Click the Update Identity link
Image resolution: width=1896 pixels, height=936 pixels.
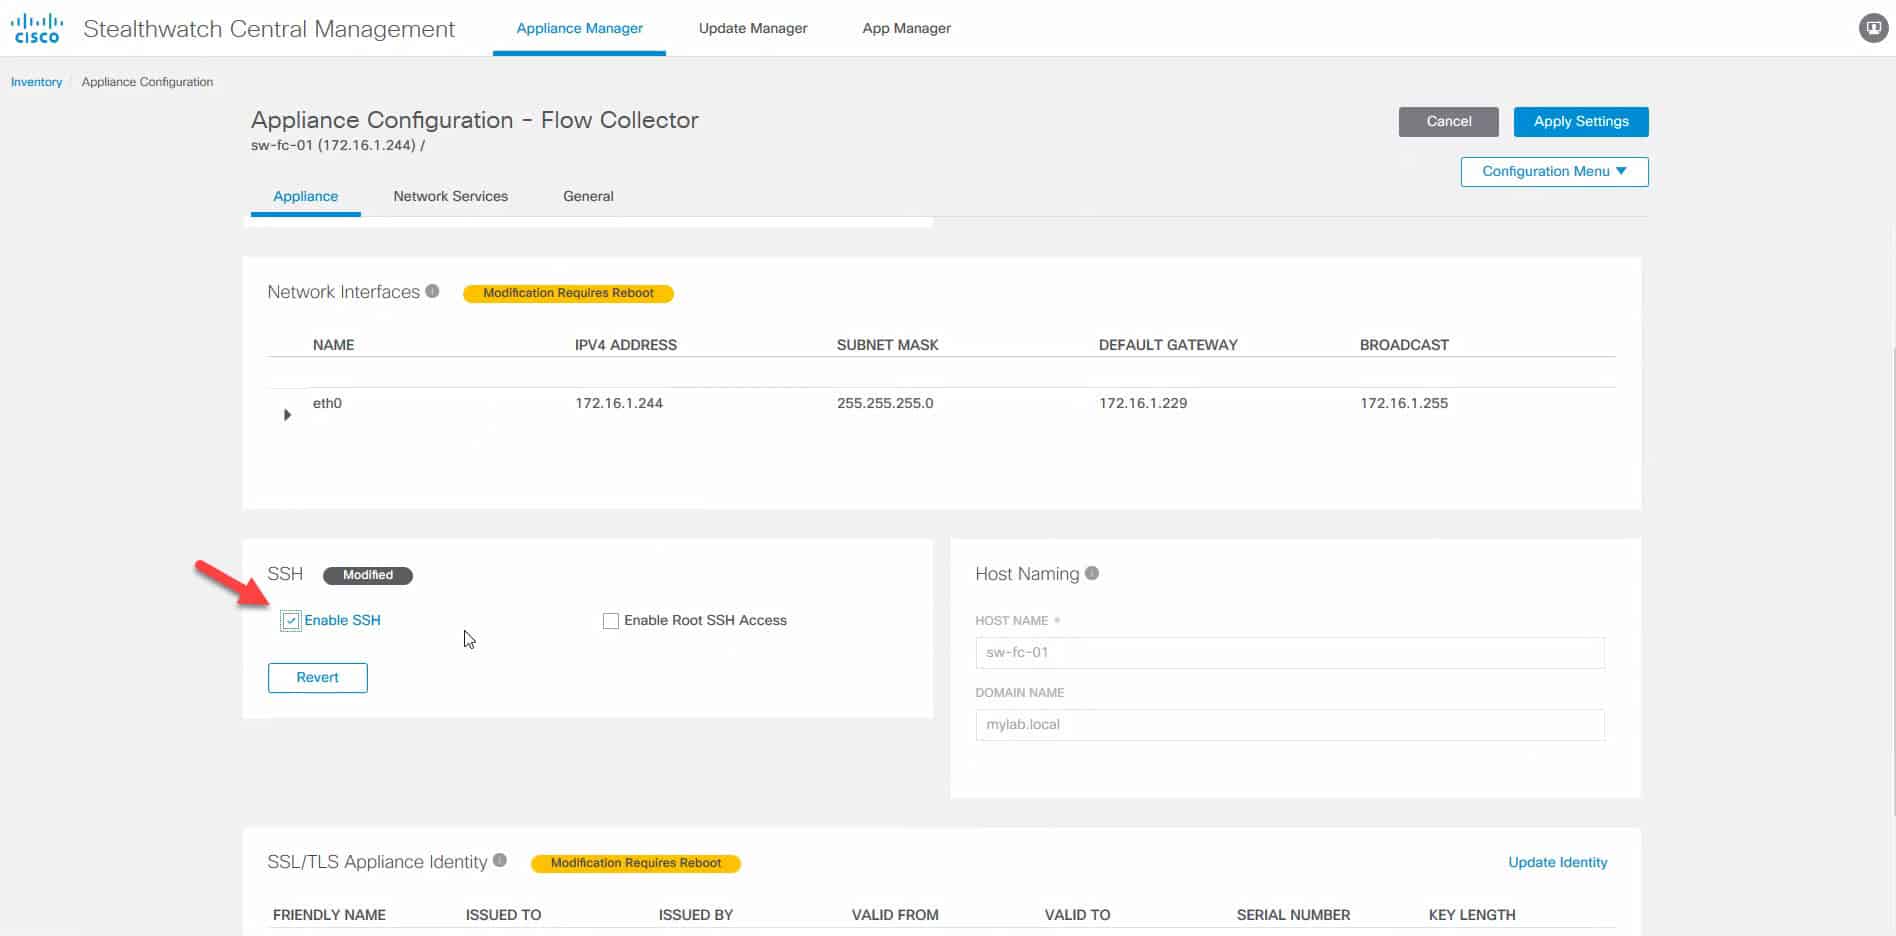click(1558, 862)
